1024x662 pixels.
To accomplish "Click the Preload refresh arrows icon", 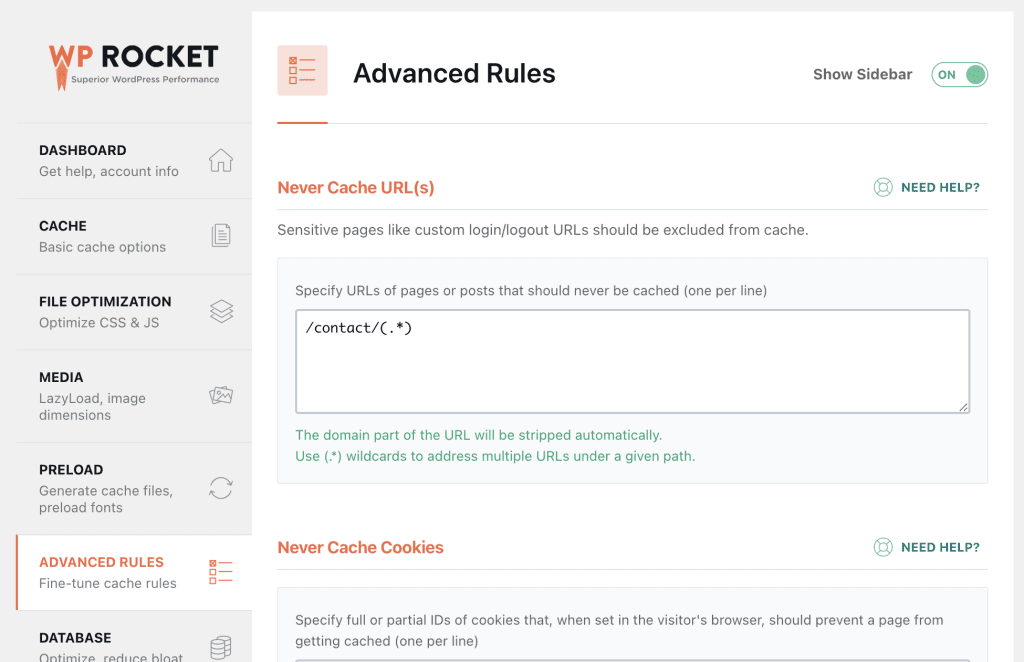I will pyautogui.click(x=221, y=488).
